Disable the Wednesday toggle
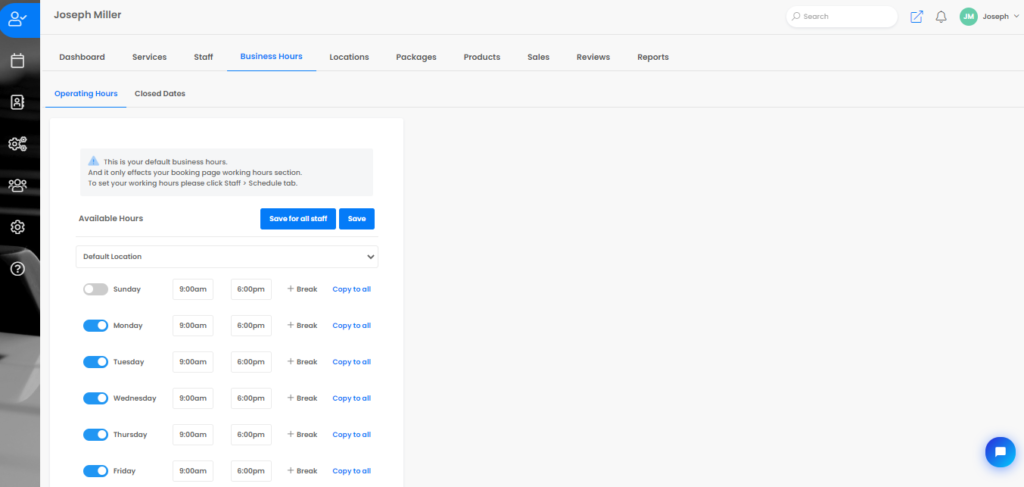This screenshot has width=1024, height=487. pyautogui.click(x=95, y=398)
